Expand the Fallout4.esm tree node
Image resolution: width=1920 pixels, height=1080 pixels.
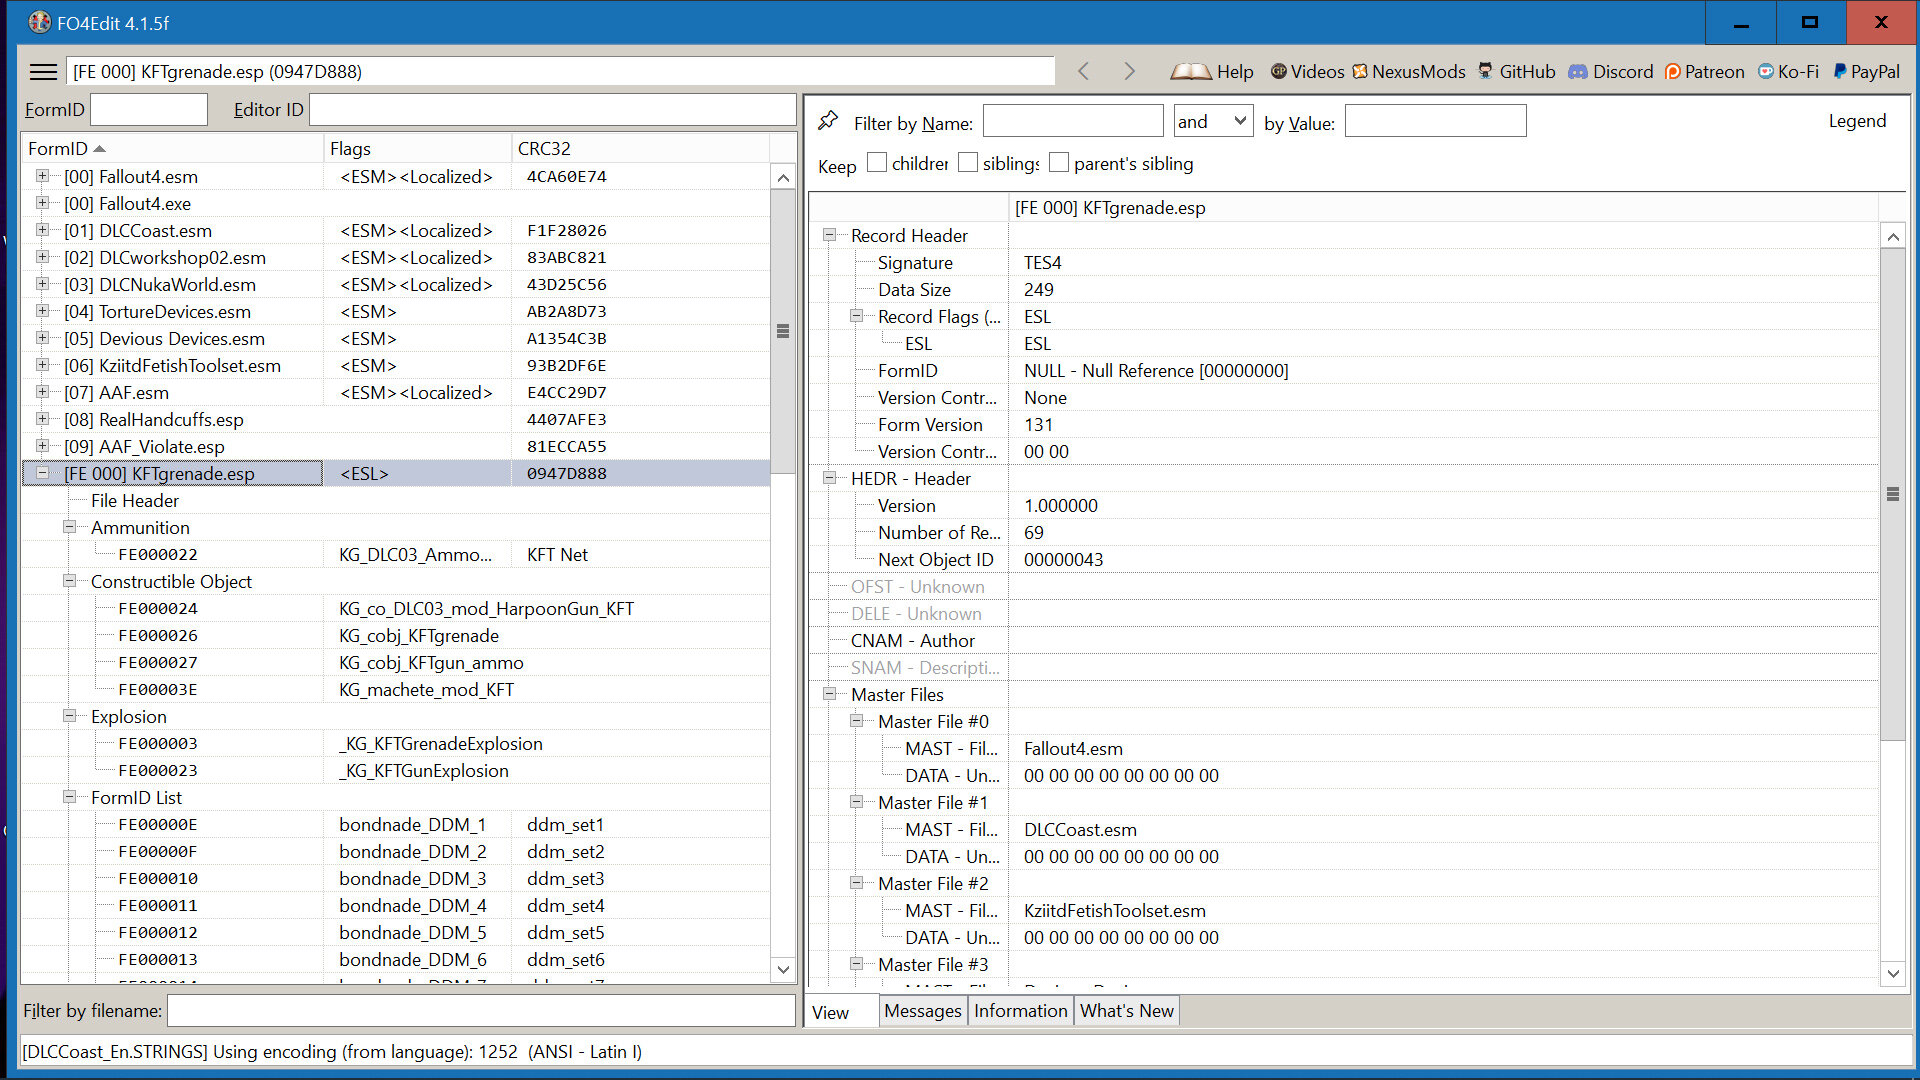tap(42, 176)
